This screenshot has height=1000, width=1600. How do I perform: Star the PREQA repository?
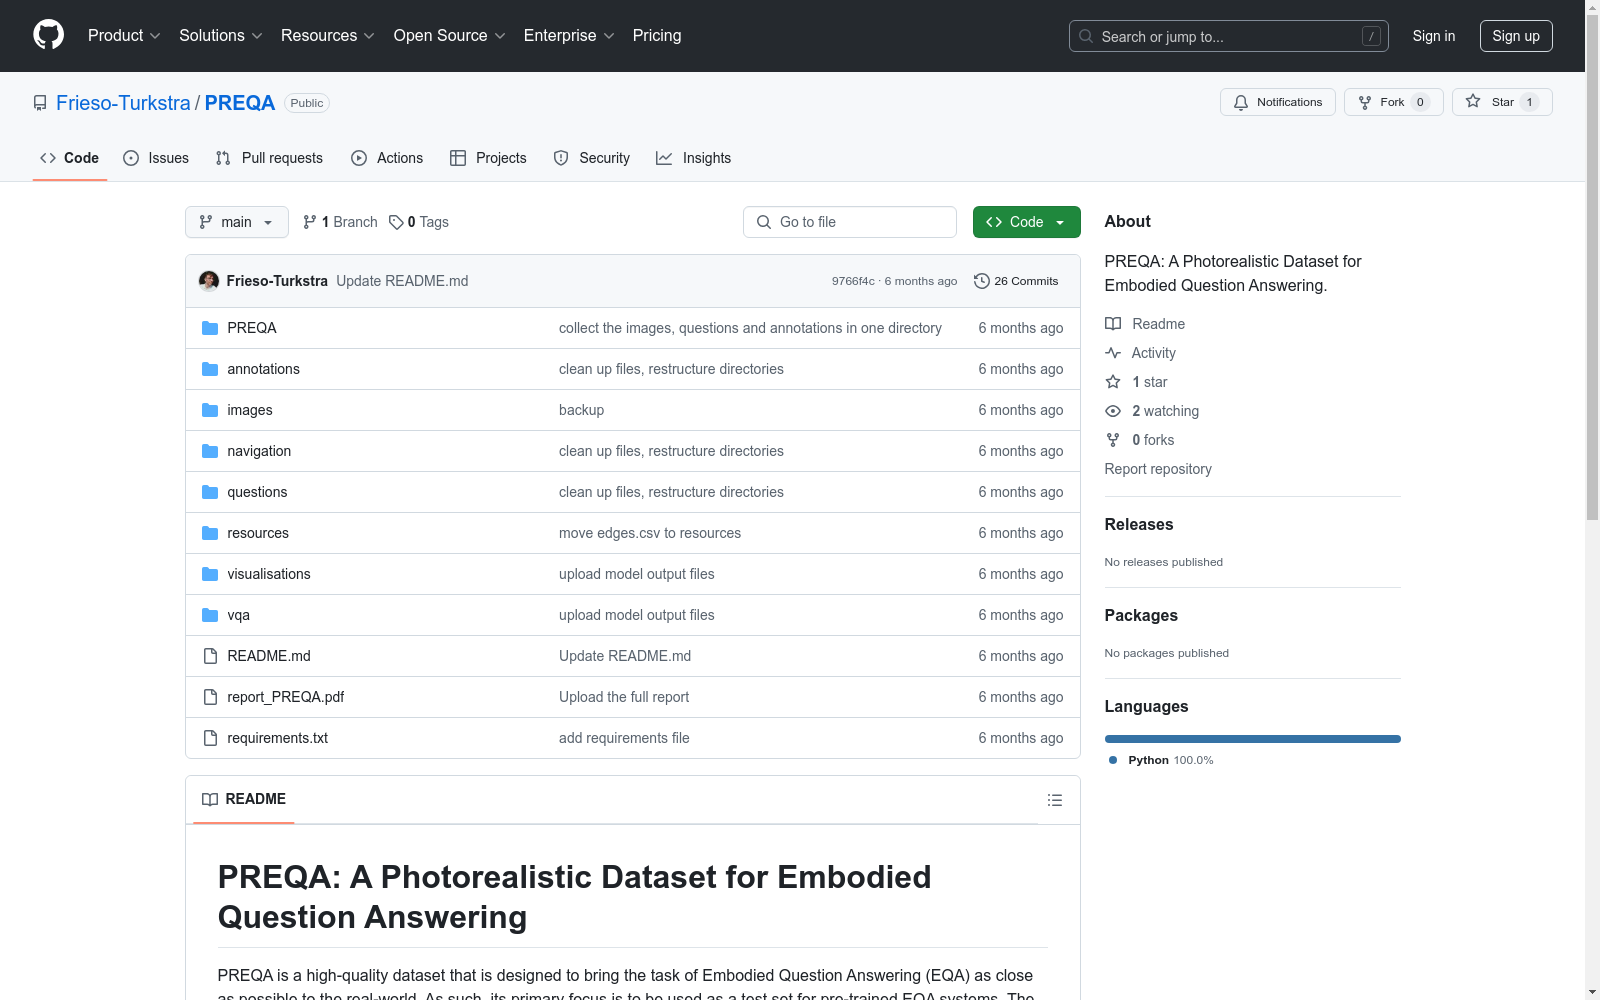(x=1501, y=102)
